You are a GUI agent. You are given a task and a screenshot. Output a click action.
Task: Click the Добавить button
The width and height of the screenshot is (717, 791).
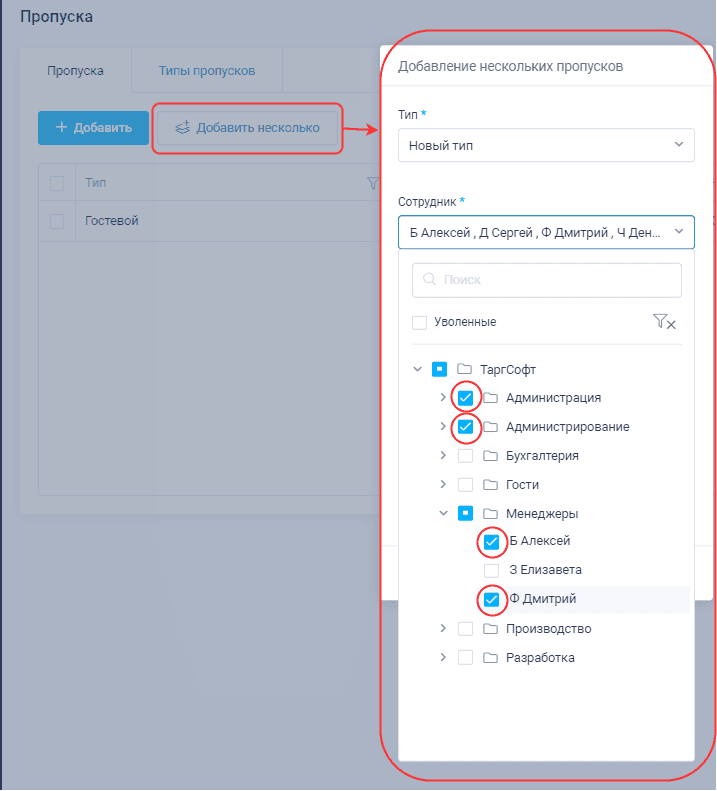click(93, 128)
